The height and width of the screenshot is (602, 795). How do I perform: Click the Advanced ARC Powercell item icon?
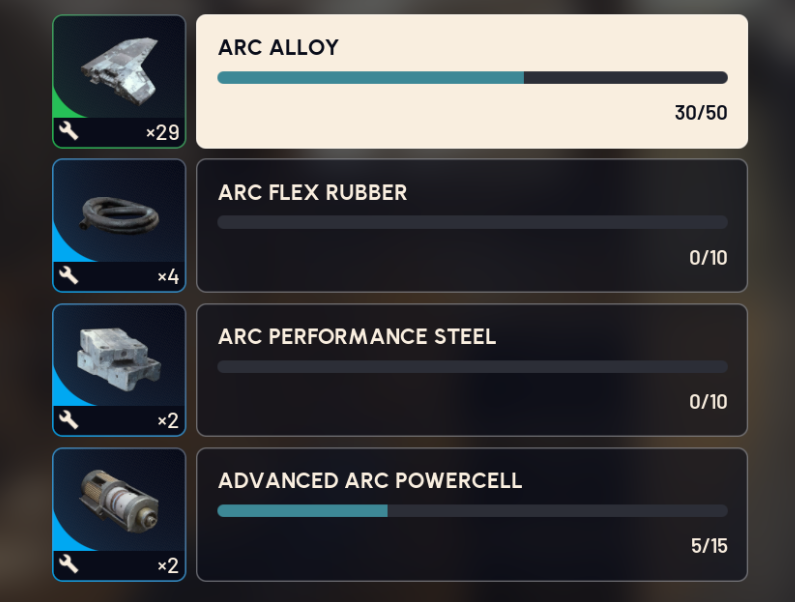[x=119, y=500]
